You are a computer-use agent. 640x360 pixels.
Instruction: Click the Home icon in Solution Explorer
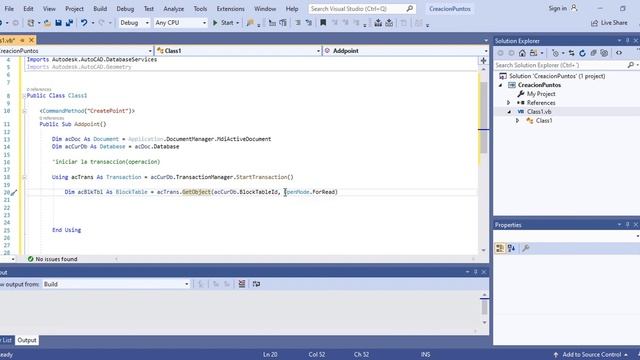coord(522,53)
